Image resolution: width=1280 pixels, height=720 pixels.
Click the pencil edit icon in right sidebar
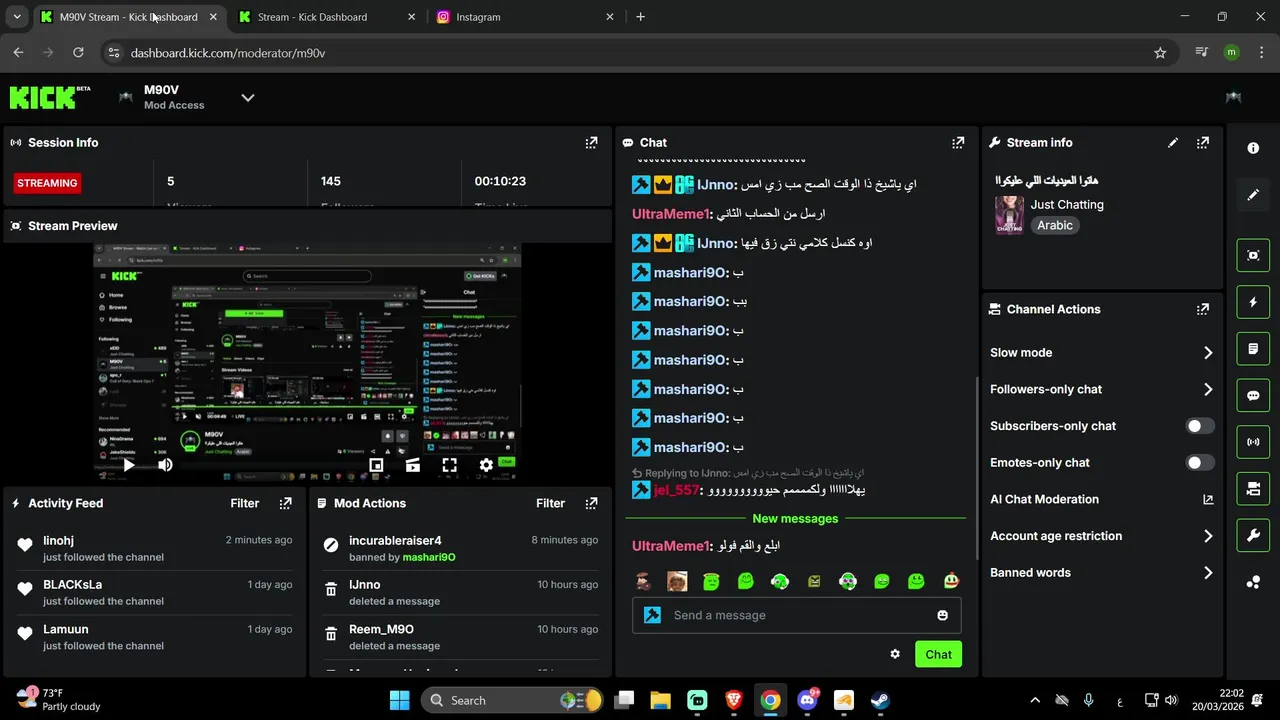(1253, 195)
